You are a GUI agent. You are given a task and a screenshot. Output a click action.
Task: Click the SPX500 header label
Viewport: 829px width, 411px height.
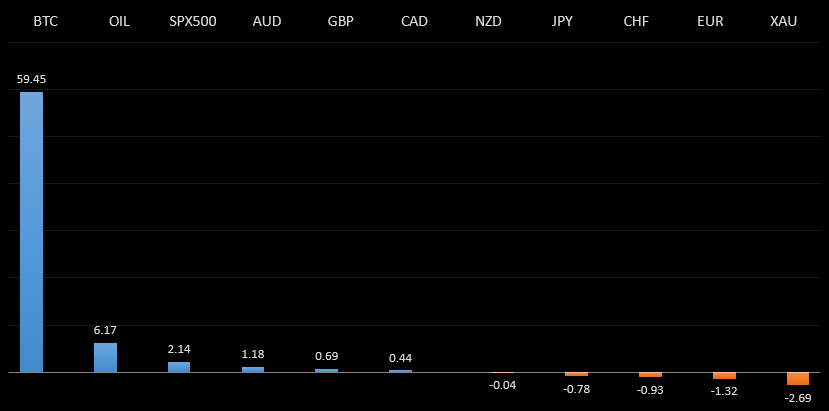(x=193, y=21)
